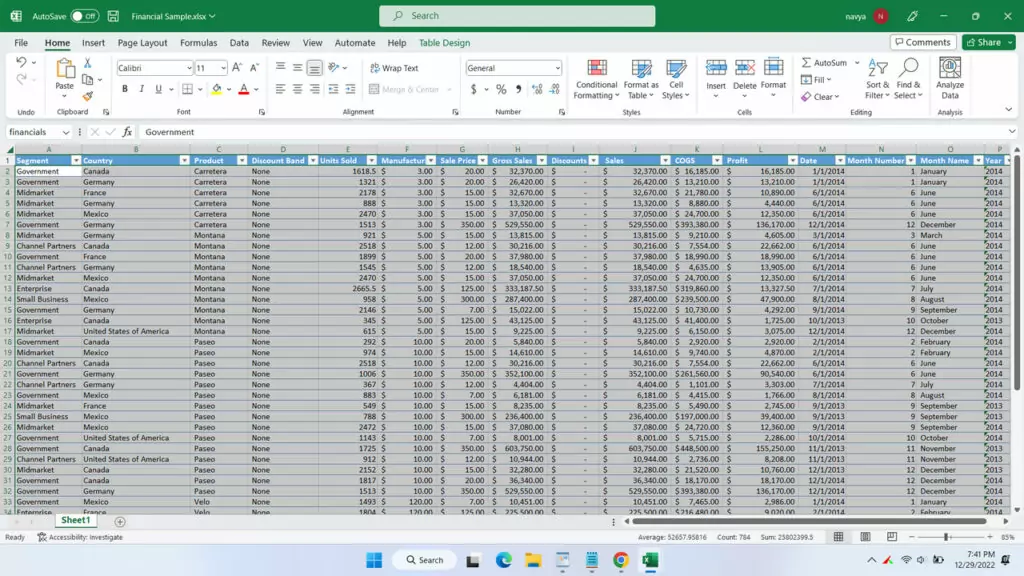Click Sort & Filter icon
This screenshot has width=1024, height=576.
878,79
